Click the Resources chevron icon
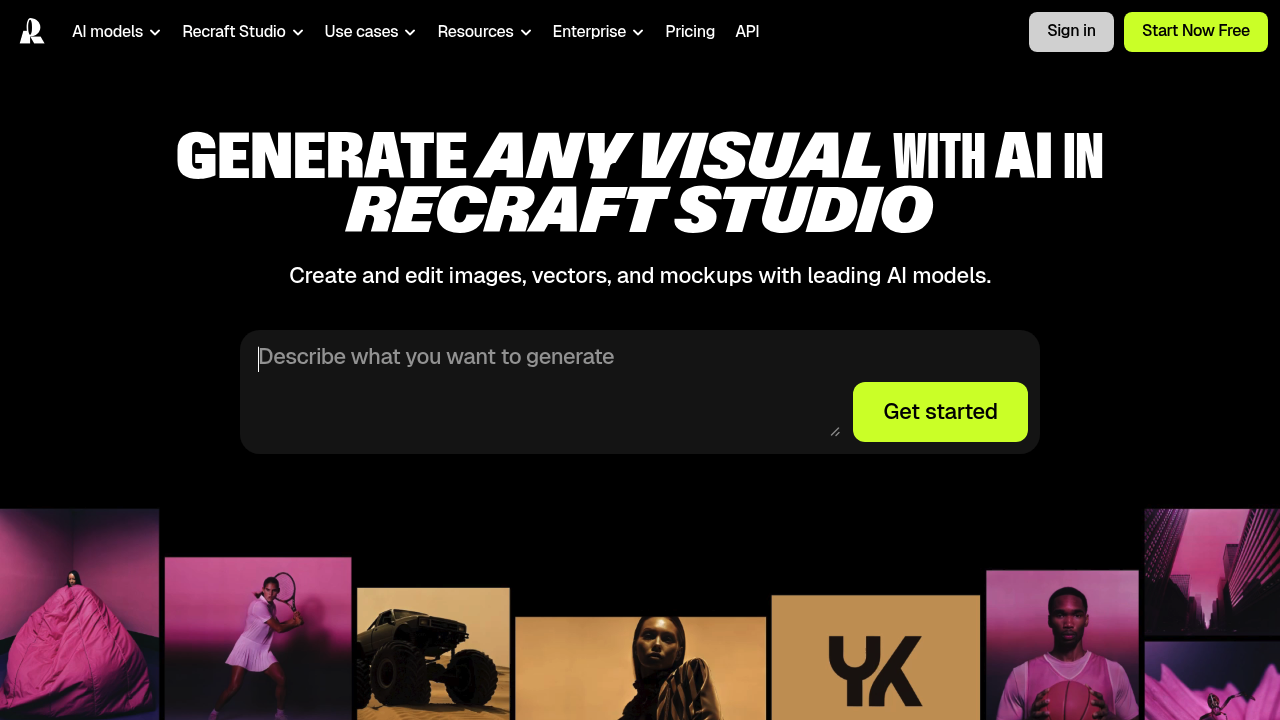1280x720 pixels. pos(527,32)
